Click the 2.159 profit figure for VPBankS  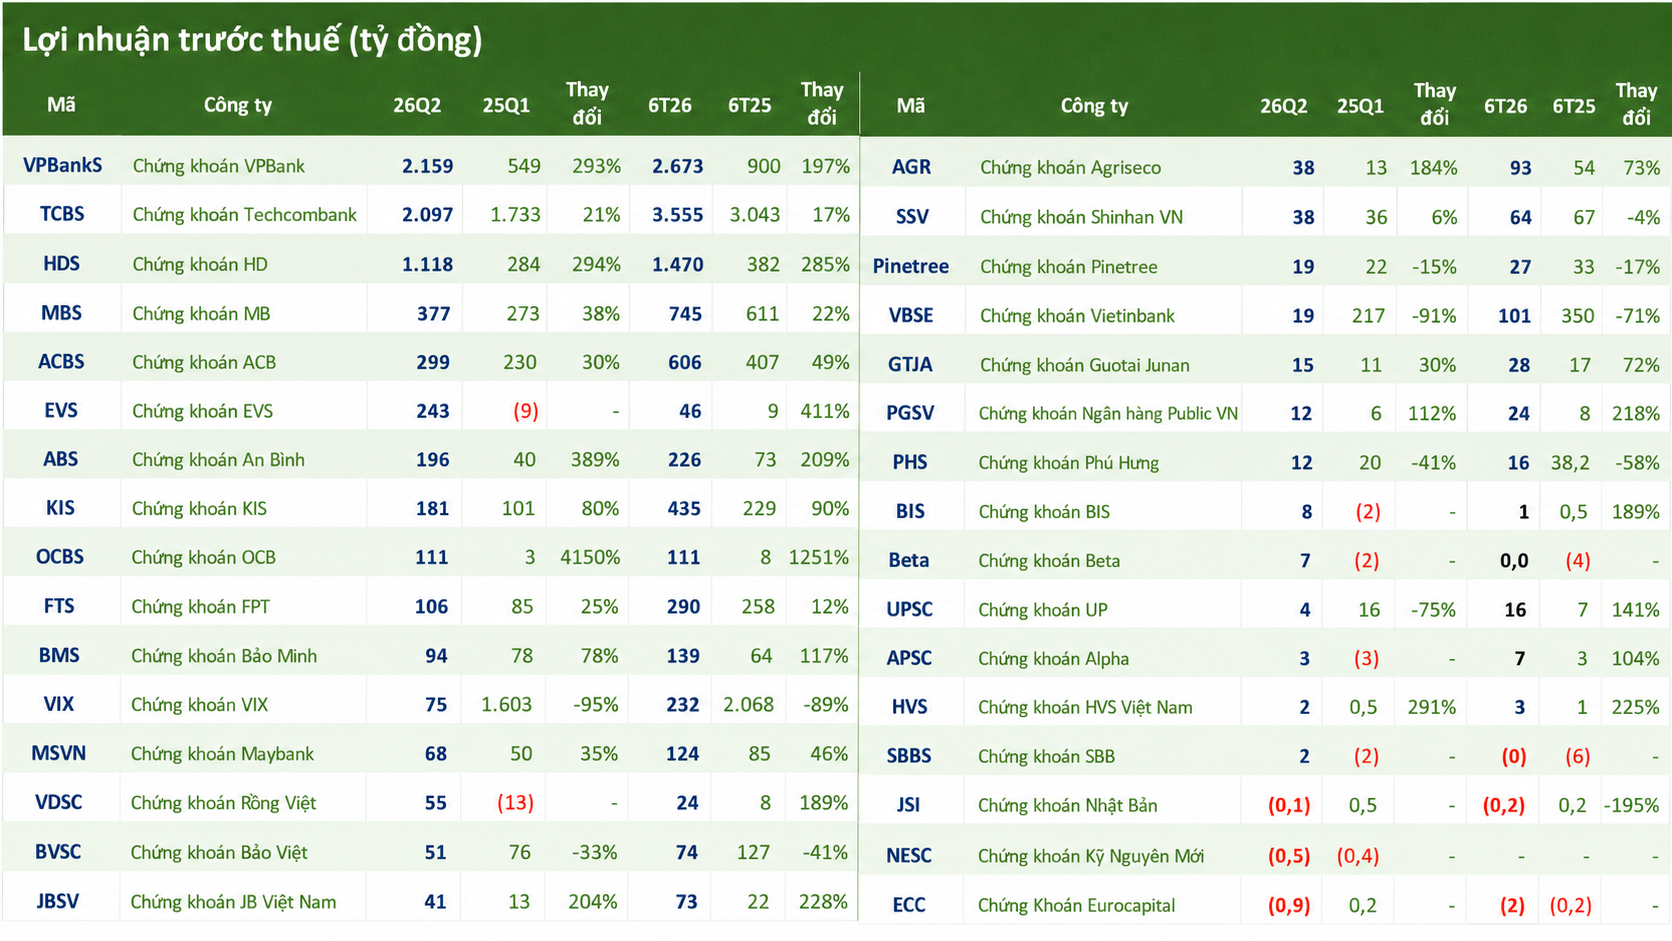tap(428, 166)
